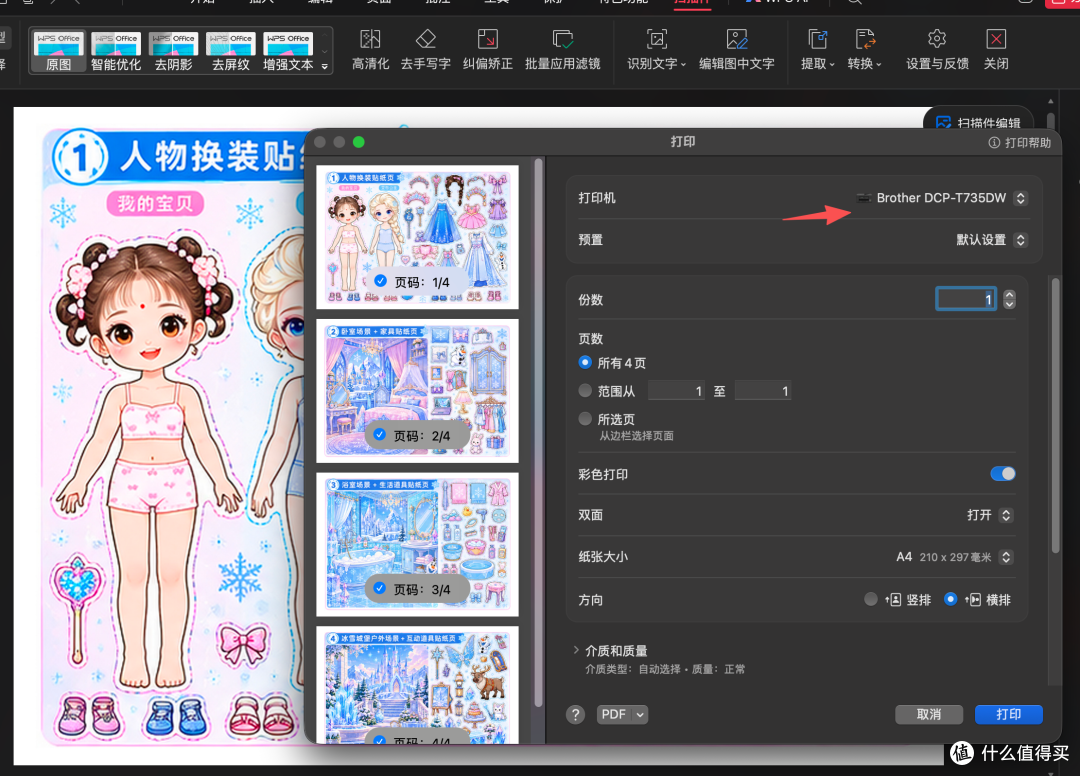Image resolution: width=1080 pixels, height=776 pixels.
Task: Select the 所选页 selected pages radio button
Action: (x=585, y=419)
